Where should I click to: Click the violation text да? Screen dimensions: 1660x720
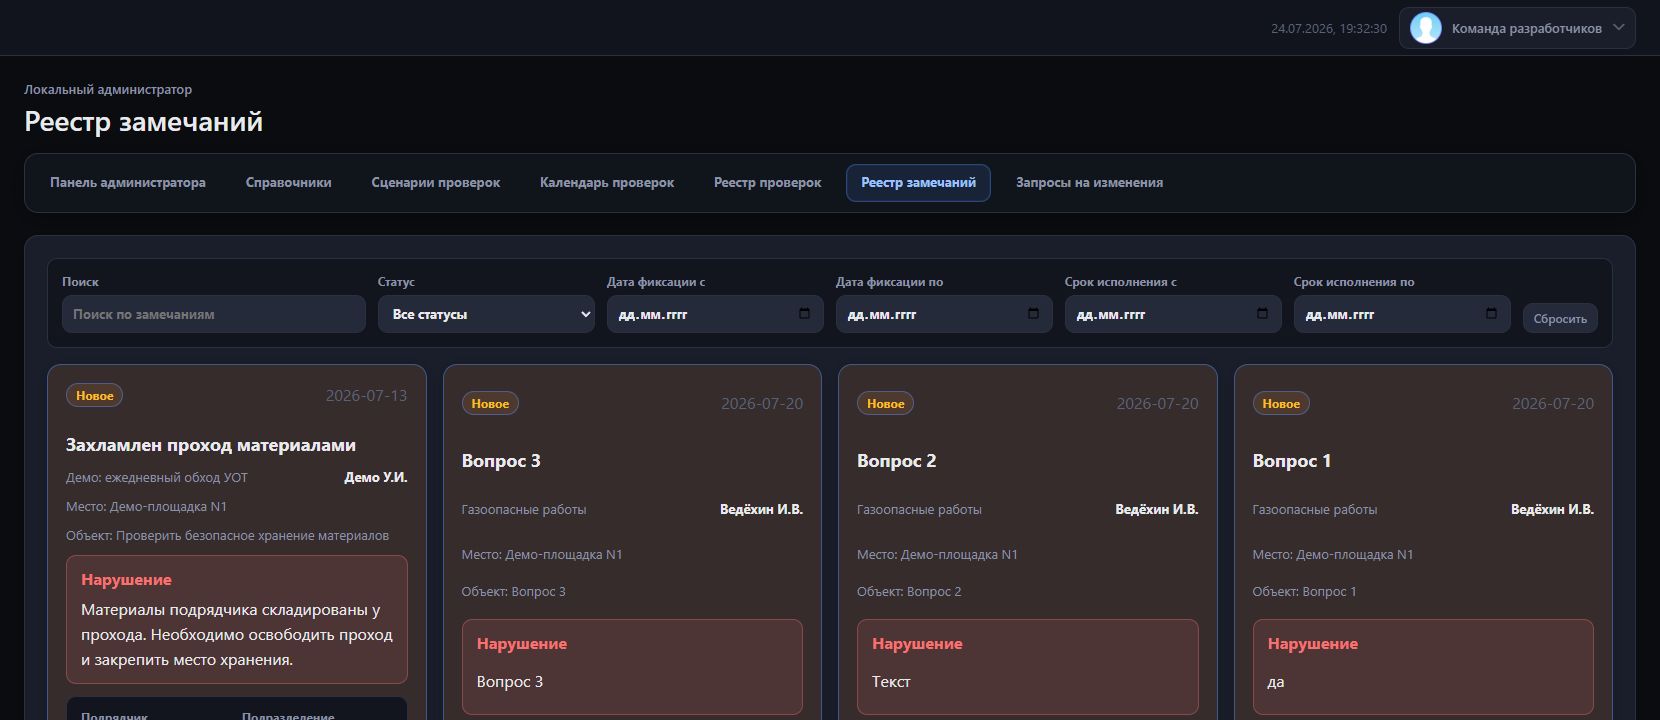(1276, 682)
